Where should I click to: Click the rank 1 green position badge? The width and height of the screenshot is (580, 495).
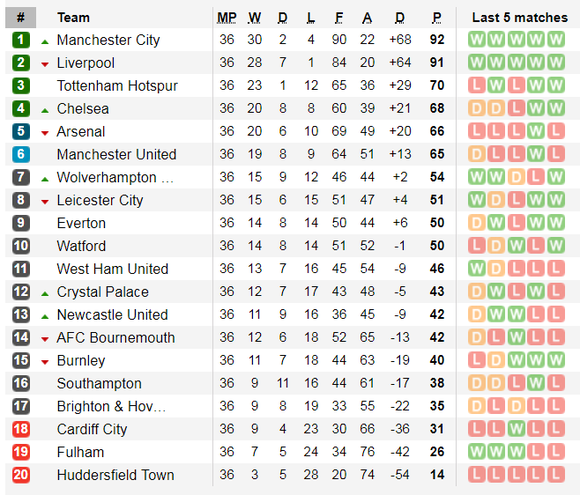(x=21, y=40)
